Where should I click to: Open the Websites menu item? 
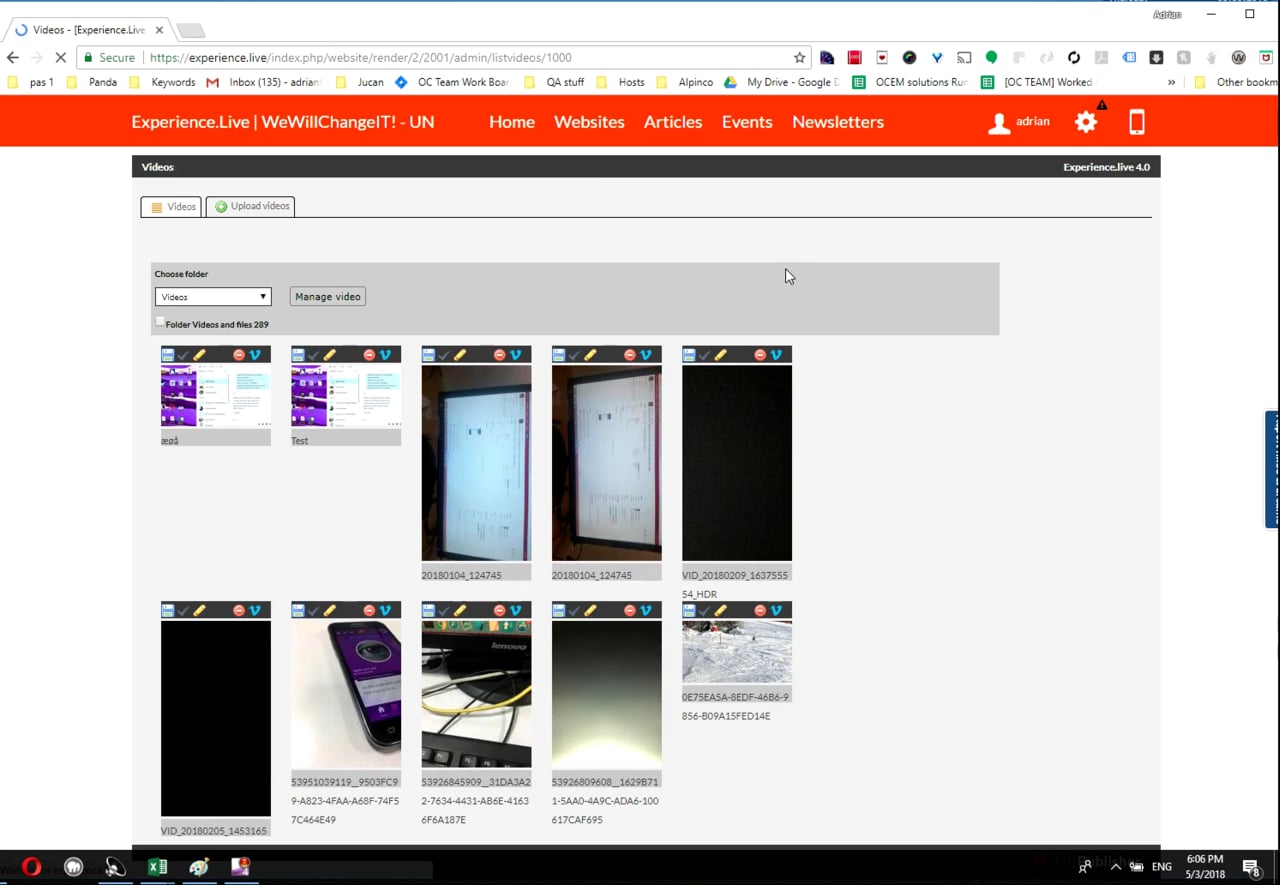[589, 122]
